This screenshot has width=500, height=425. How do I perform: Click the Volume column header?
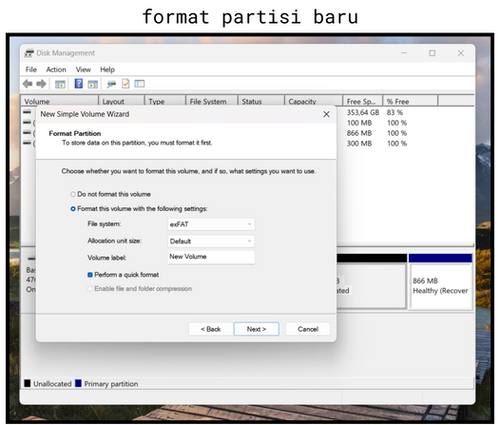coord(60,101)
